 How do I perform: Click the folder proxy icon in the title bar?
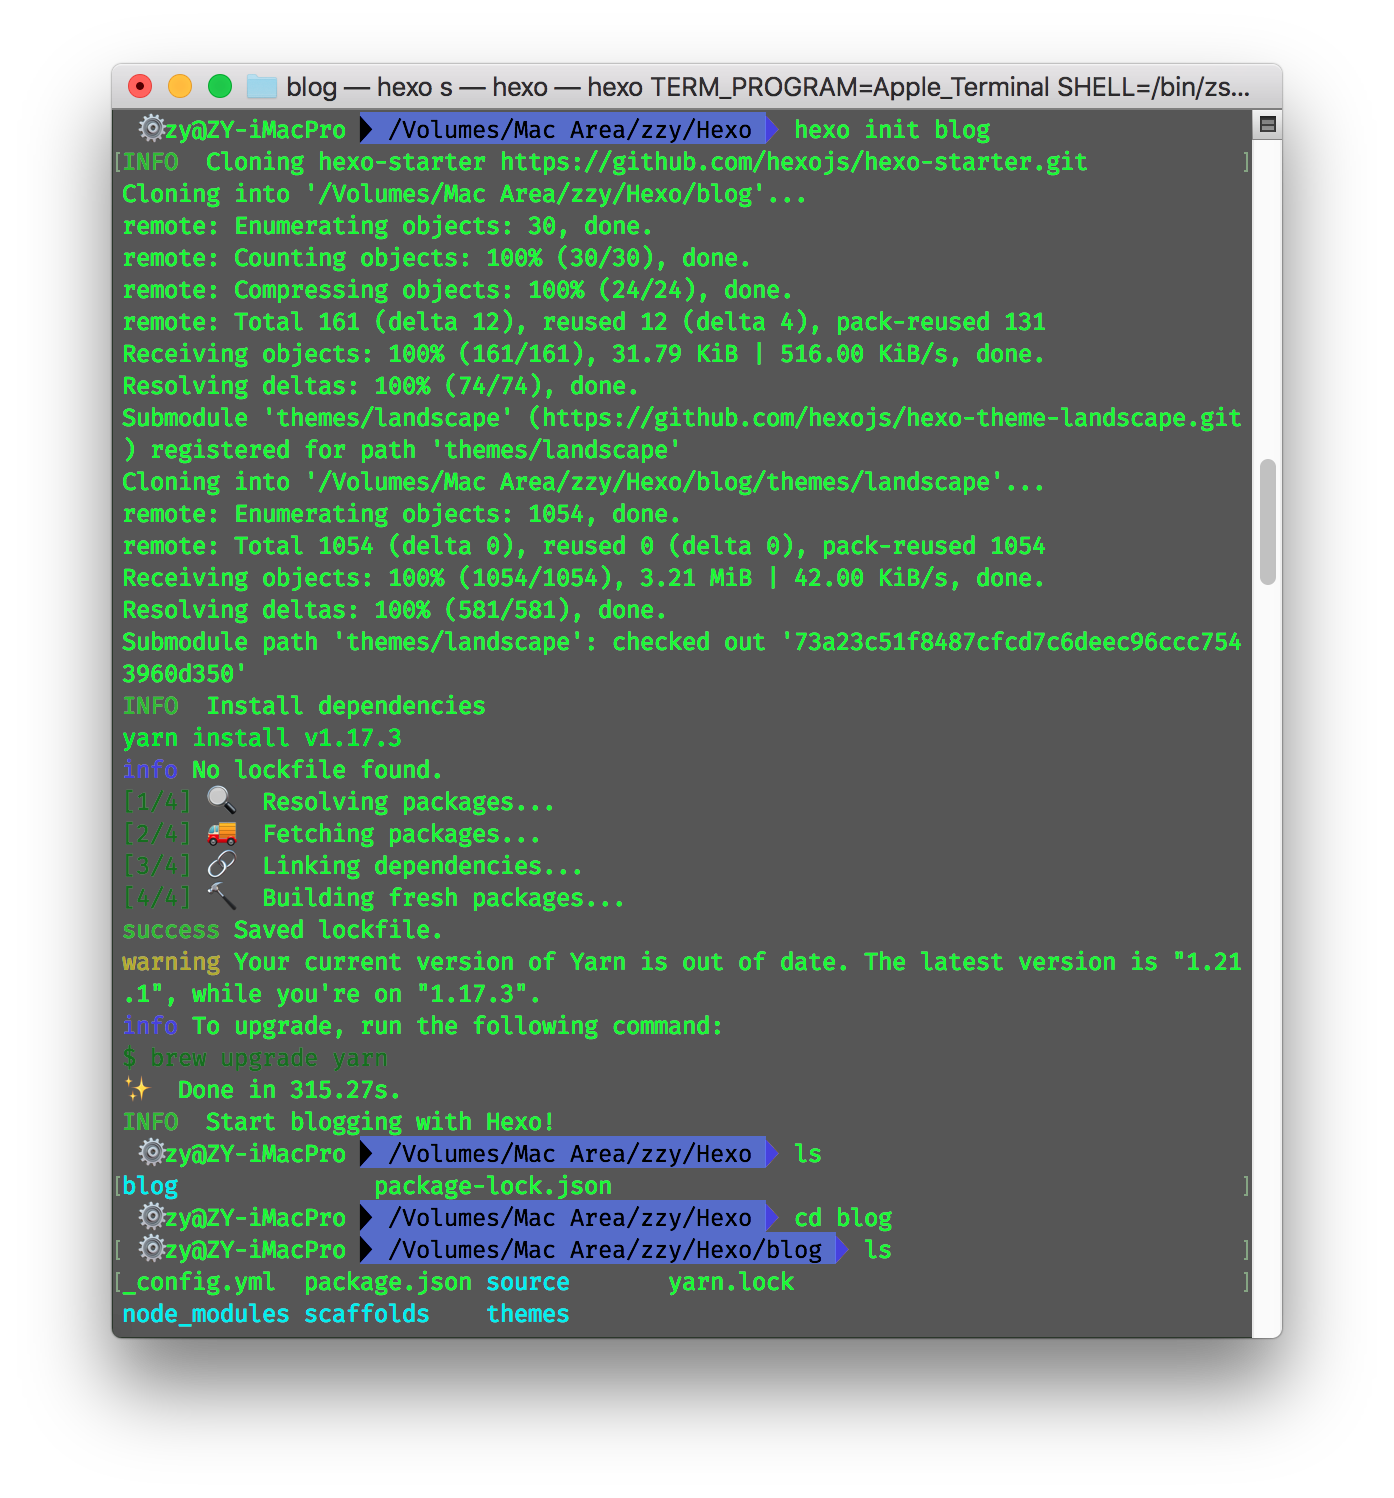tap(262, 87)
